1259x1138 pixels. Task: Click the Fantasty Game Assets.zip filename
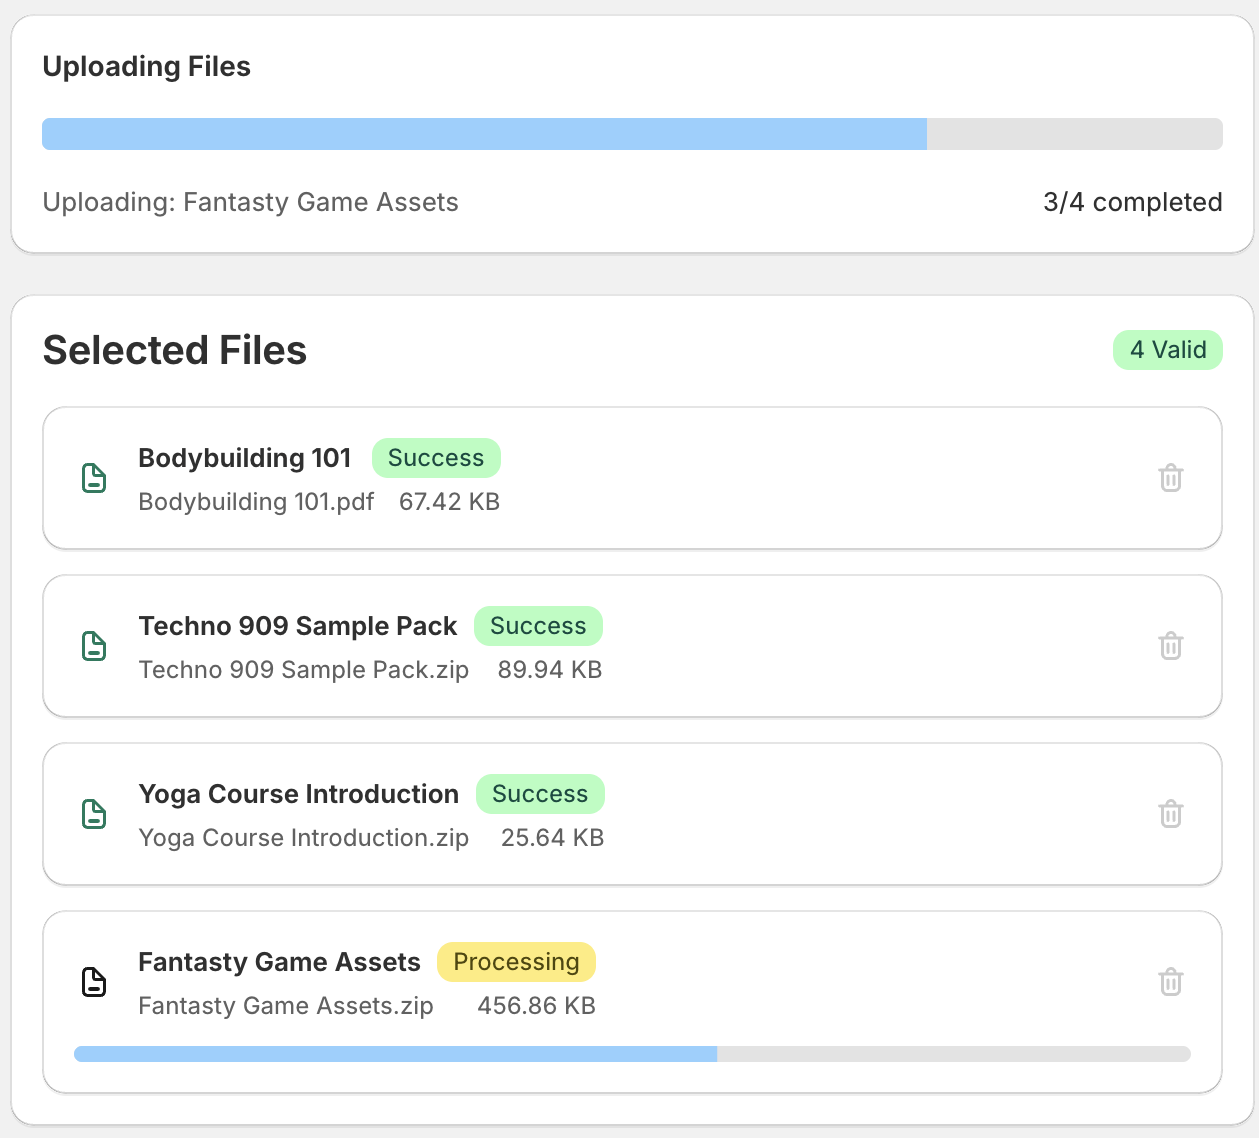pyautogui.click(x=286, y=1006)
